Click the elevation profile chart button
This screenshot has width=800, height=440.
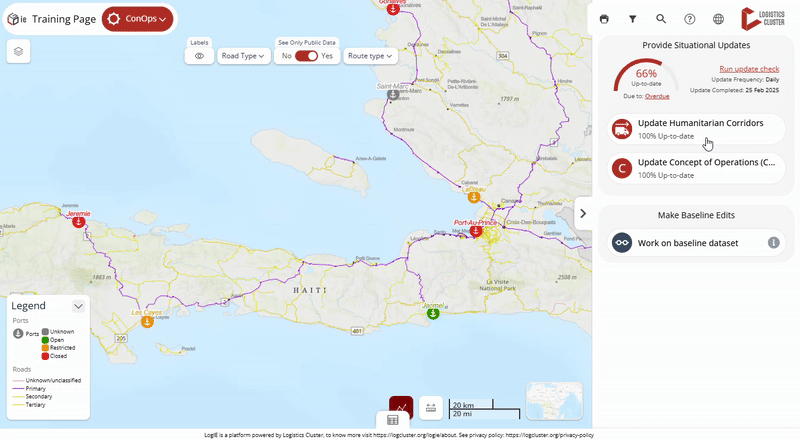point(401,407)
